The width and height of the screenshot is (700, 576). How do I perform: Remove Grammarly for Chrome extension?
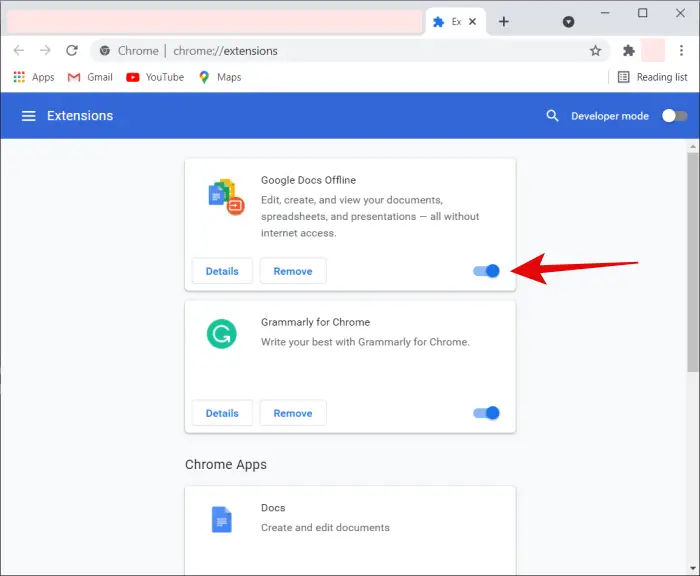point(293,413)
